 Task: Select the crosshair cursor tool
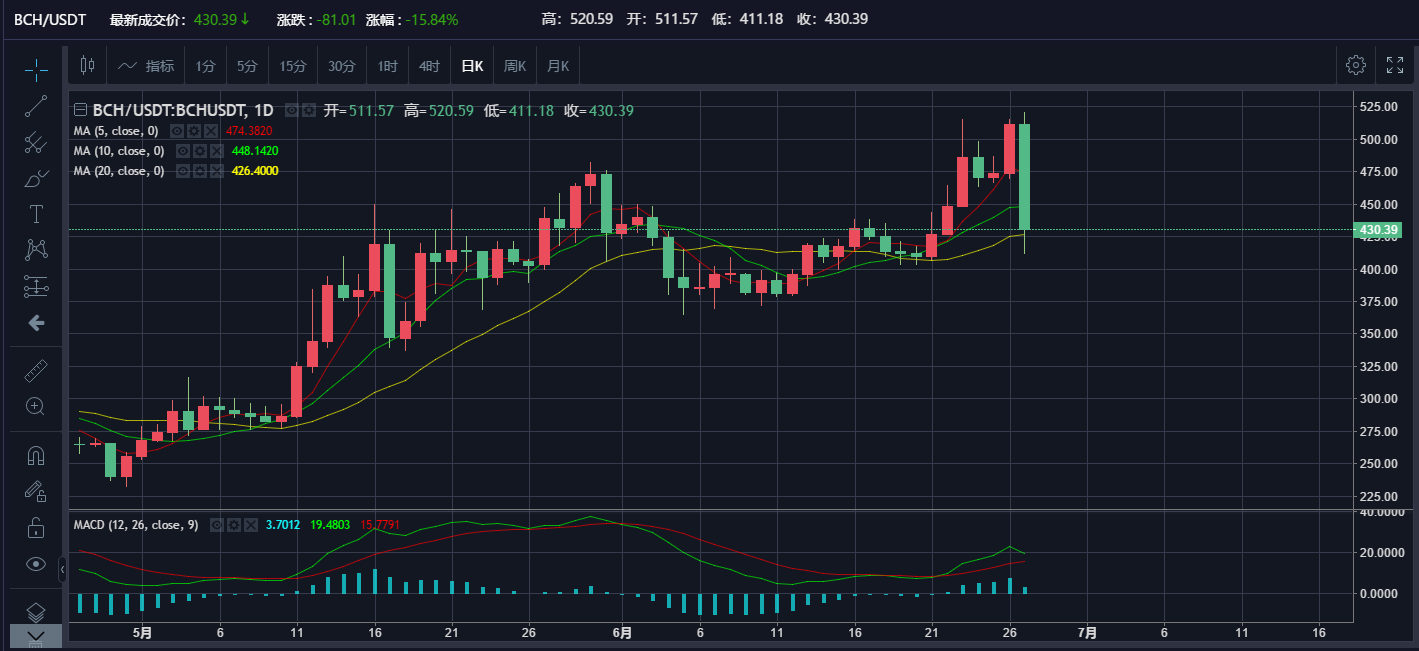[x=36, y=69]
